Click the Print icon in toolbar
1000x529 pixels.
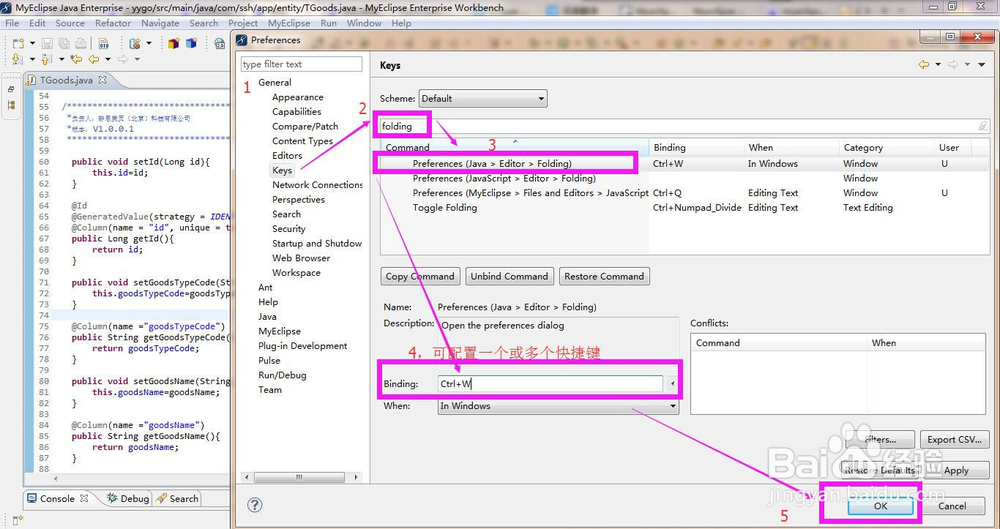[81, 43]
